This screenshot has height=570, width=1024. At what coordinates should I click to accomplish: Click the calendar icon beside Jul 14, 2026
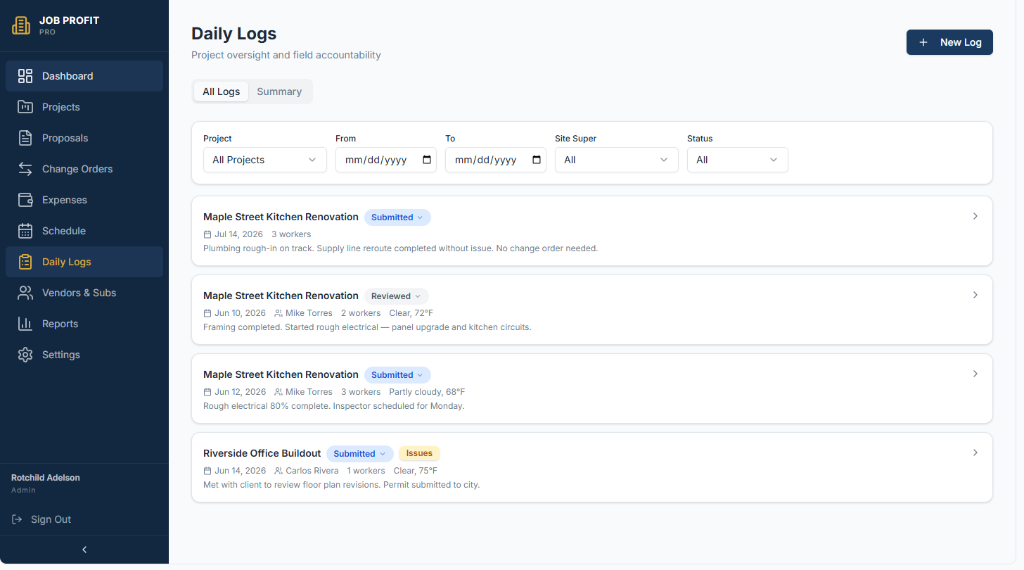coord(207,234)
